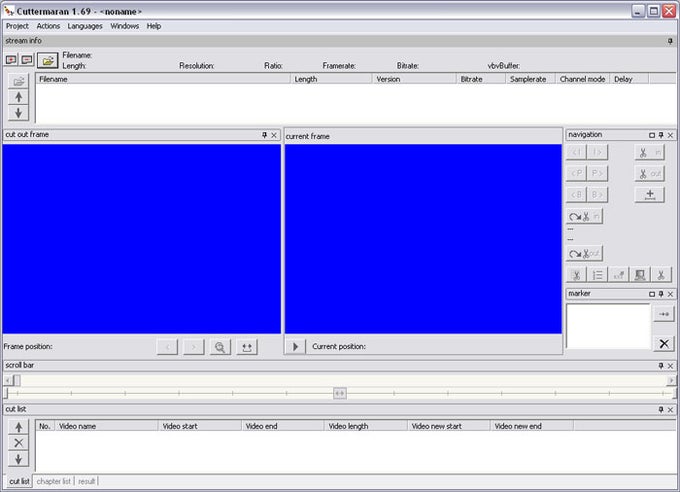Move stream up in the file list
Screen dimensions: 680x492
coord(19,97)
